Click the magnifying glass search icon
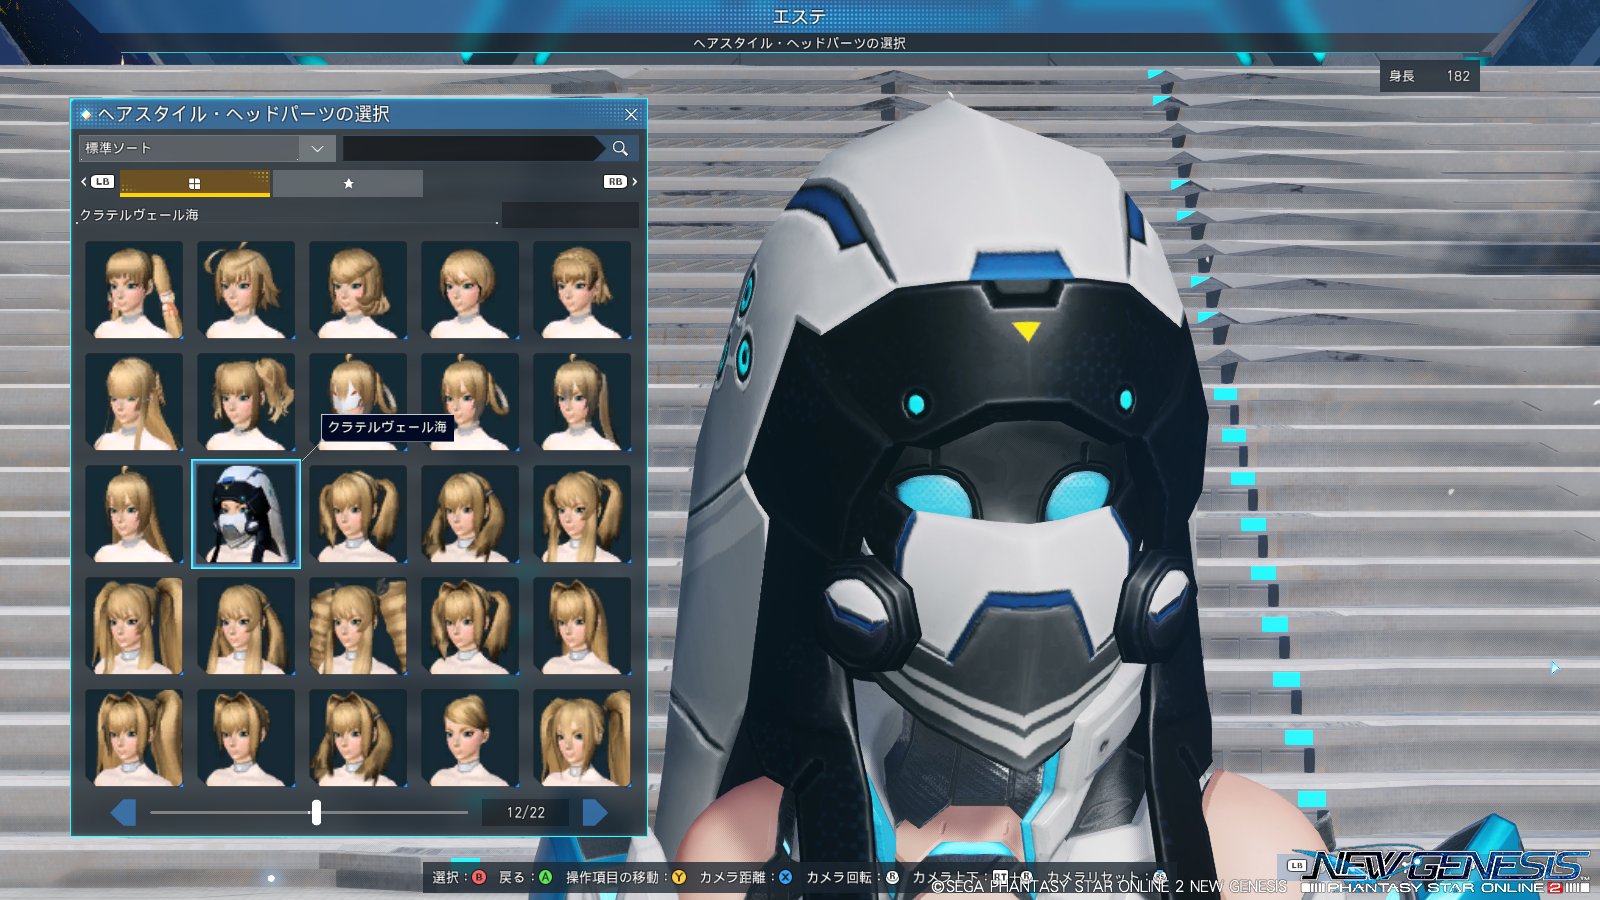The image size is (1600, 900). (x=620, y=148)
